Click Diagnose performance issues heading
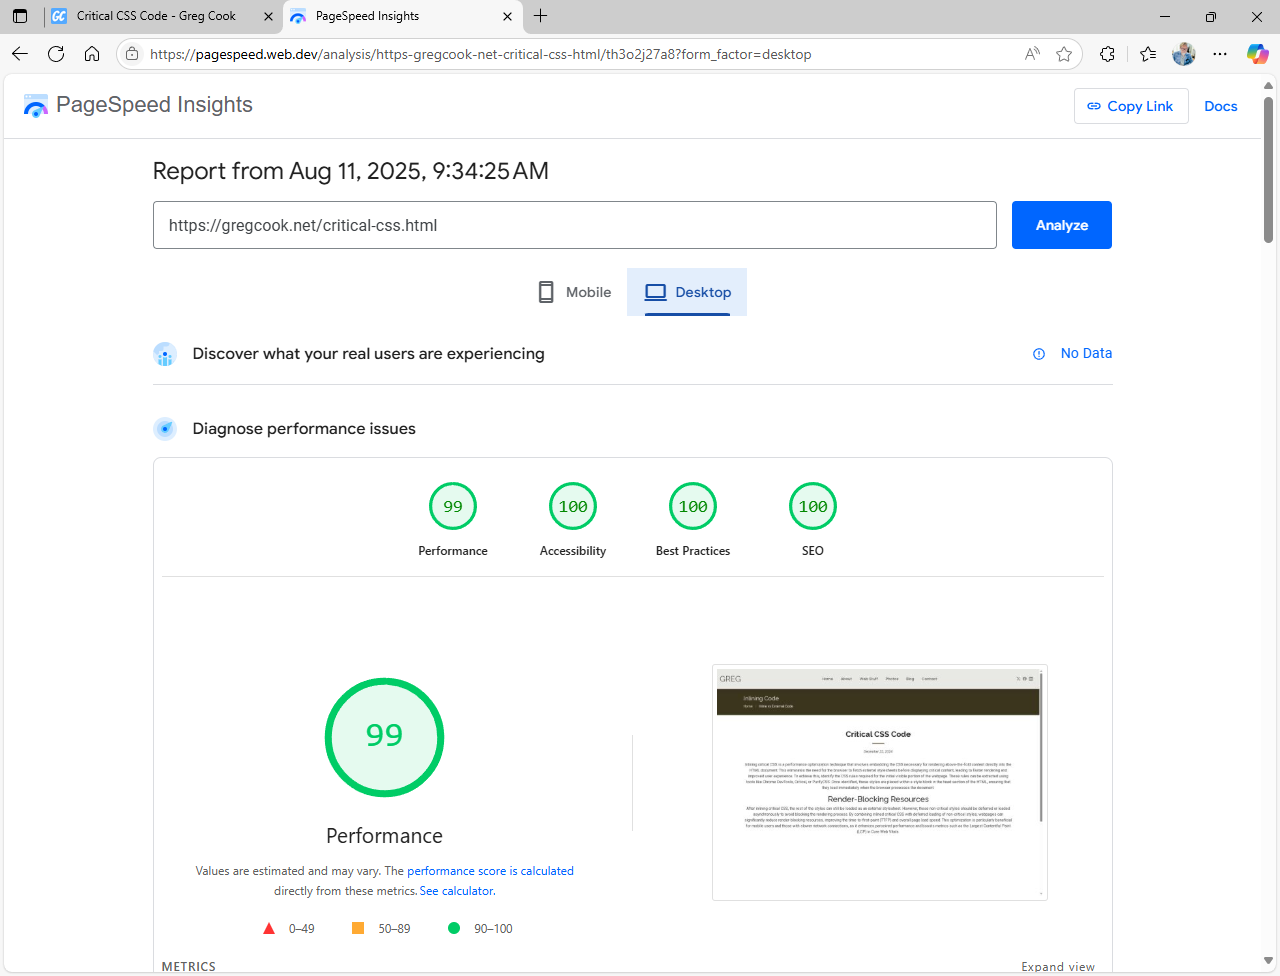Viewport: 1280px width, 976px height. point(304,429)
